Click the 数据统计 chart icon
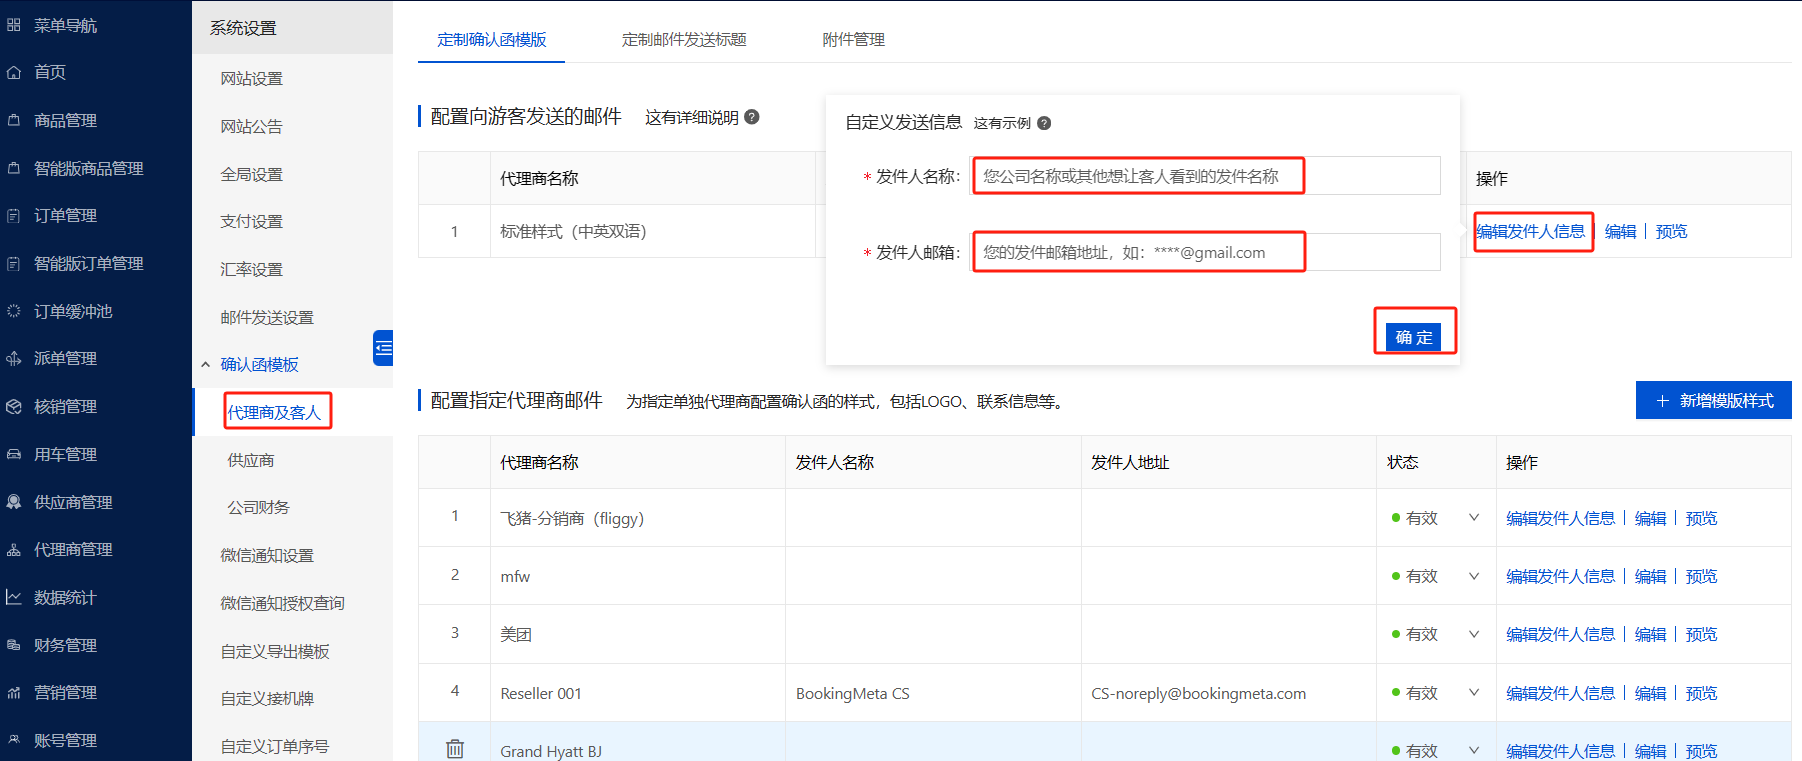Image resolution: width=1802 pixels, height=761 pixels. pyautogui.click(x=14, y=597)
